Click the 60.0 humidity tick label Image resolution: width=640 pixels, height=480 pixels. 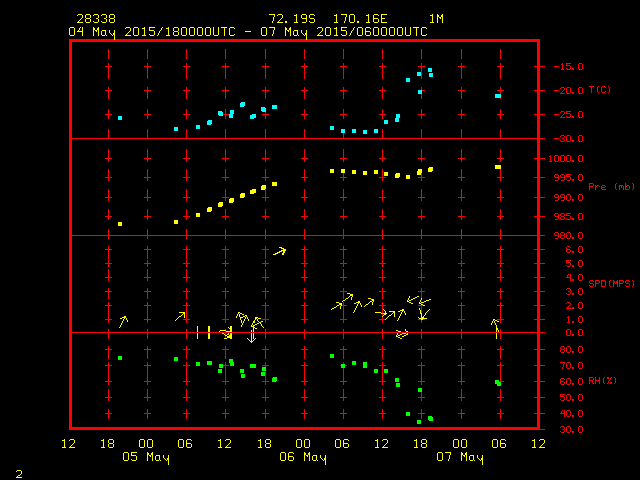[571, 382]
